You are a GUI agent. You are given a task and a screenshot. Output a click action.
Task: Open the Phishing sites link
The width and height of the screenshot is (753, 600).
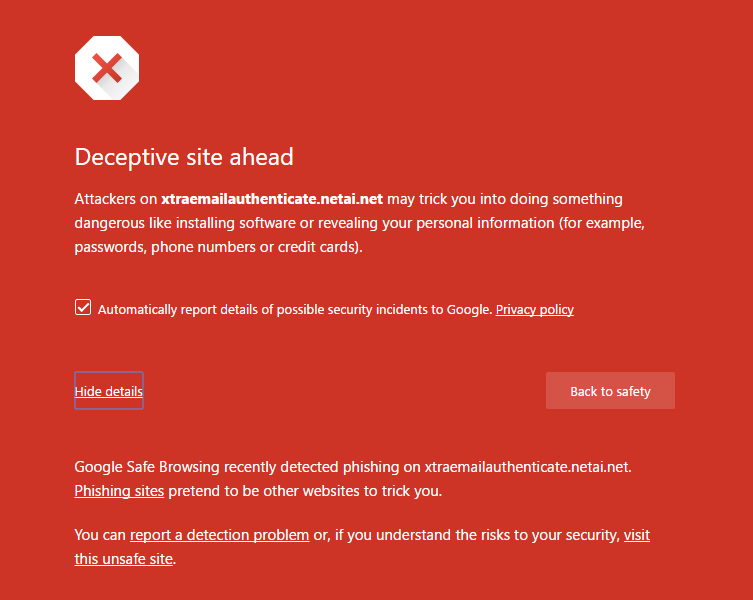tap(119, 491)
